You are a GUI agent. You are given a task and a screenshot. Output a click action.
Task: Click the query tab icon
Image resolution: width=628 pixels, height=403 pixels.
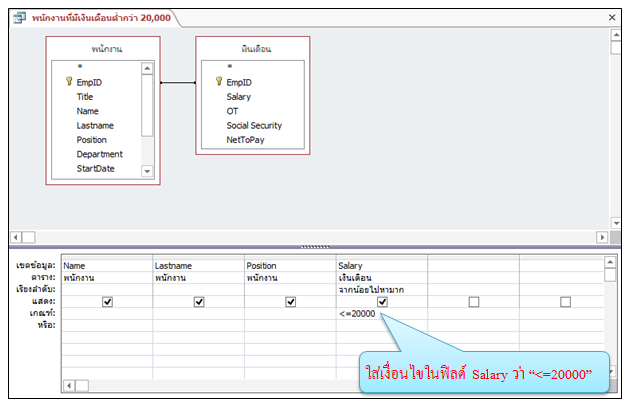click(x=19, y=18)
